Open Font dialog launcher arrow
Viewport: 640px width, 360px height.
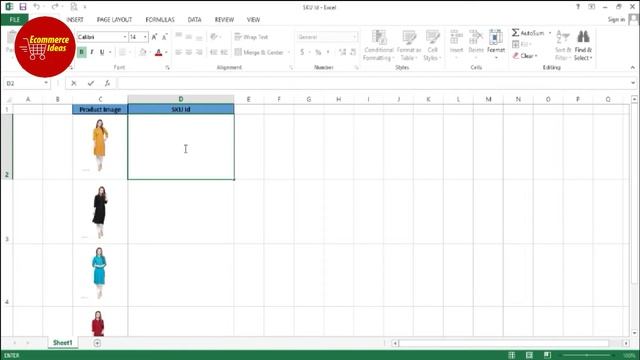pos(167,68)
